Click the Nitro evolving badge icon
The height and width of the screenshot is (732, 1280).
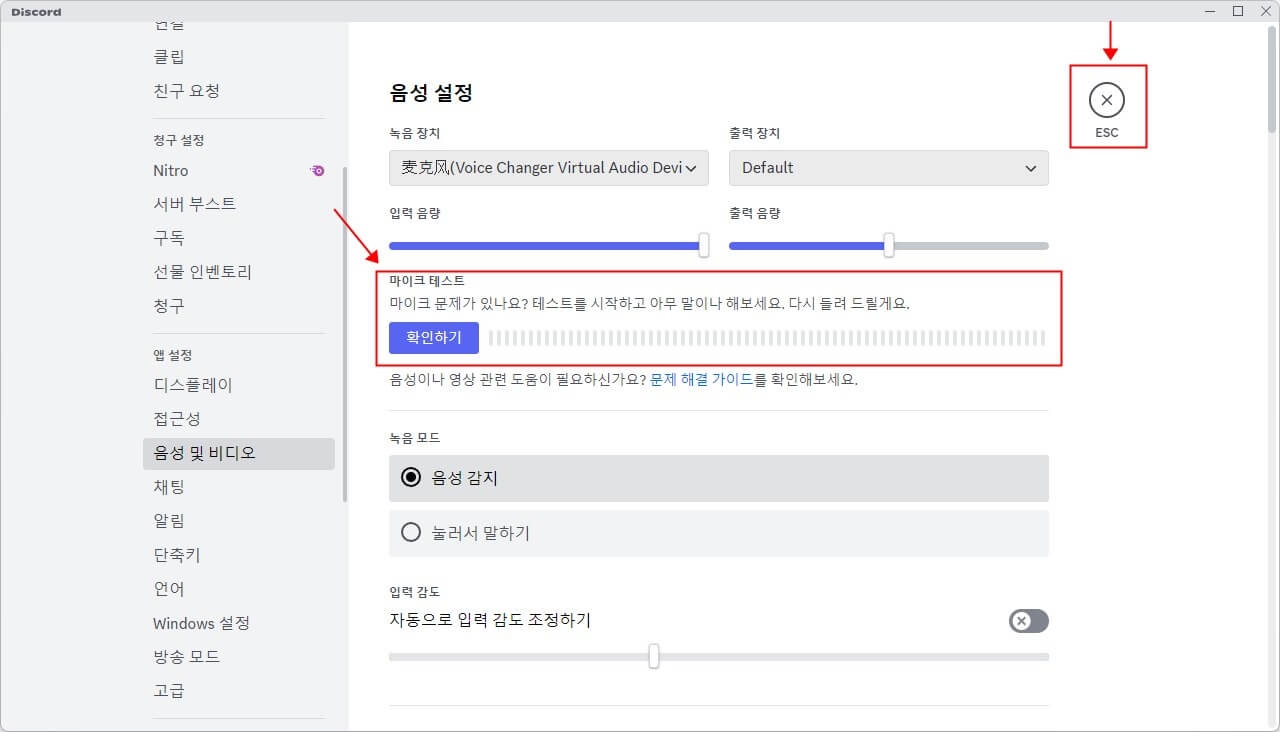tap(317, 171)
